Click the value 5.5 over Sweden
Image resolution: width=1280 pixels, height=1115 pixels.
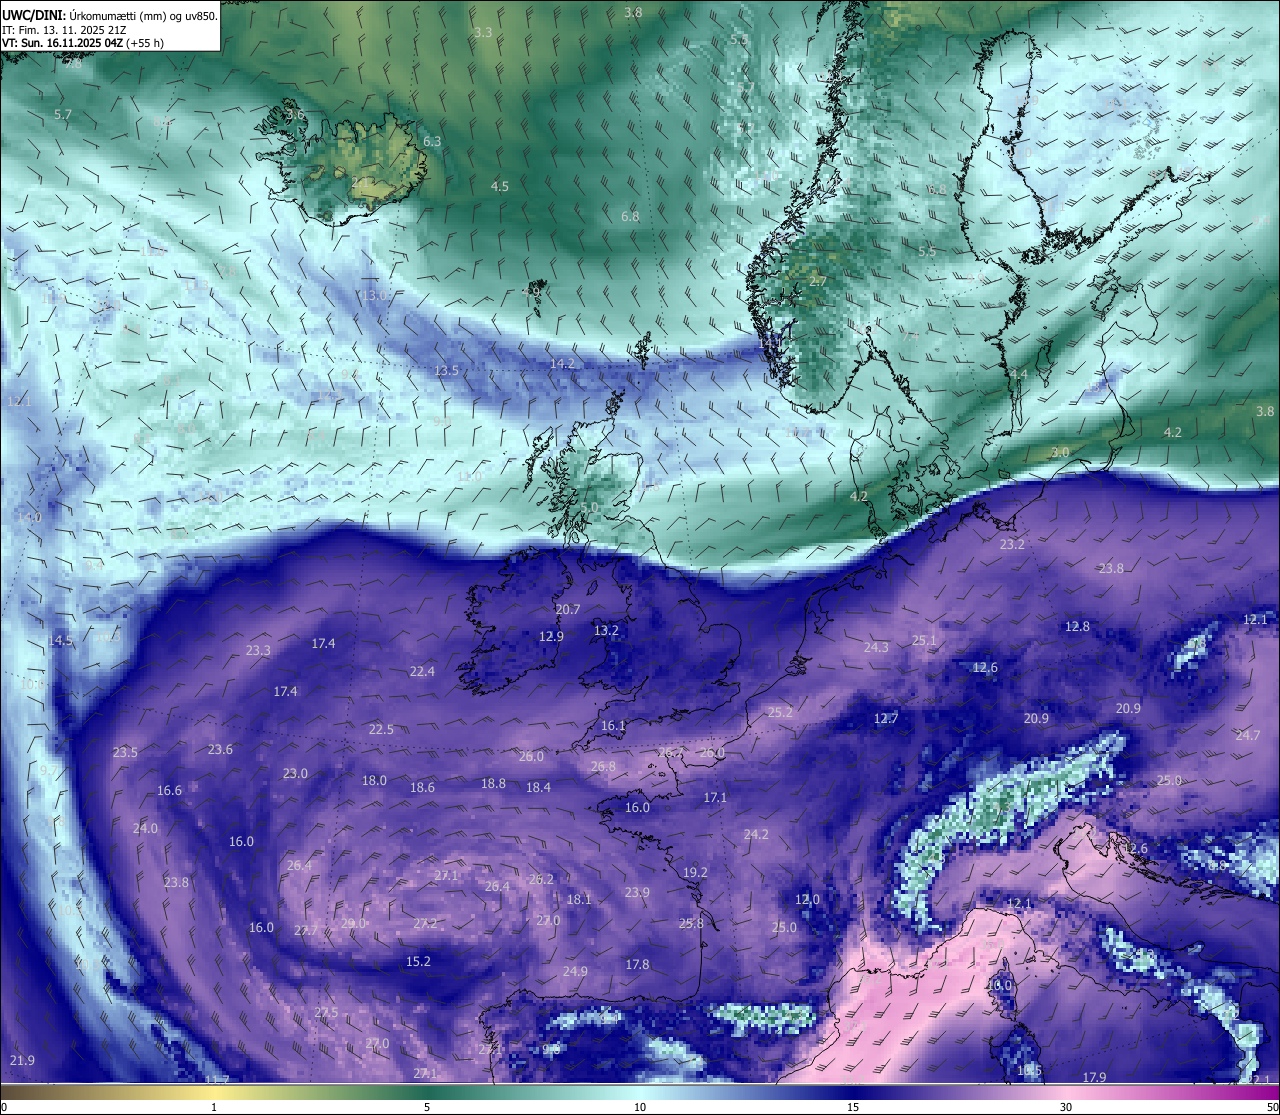point(927,251)
